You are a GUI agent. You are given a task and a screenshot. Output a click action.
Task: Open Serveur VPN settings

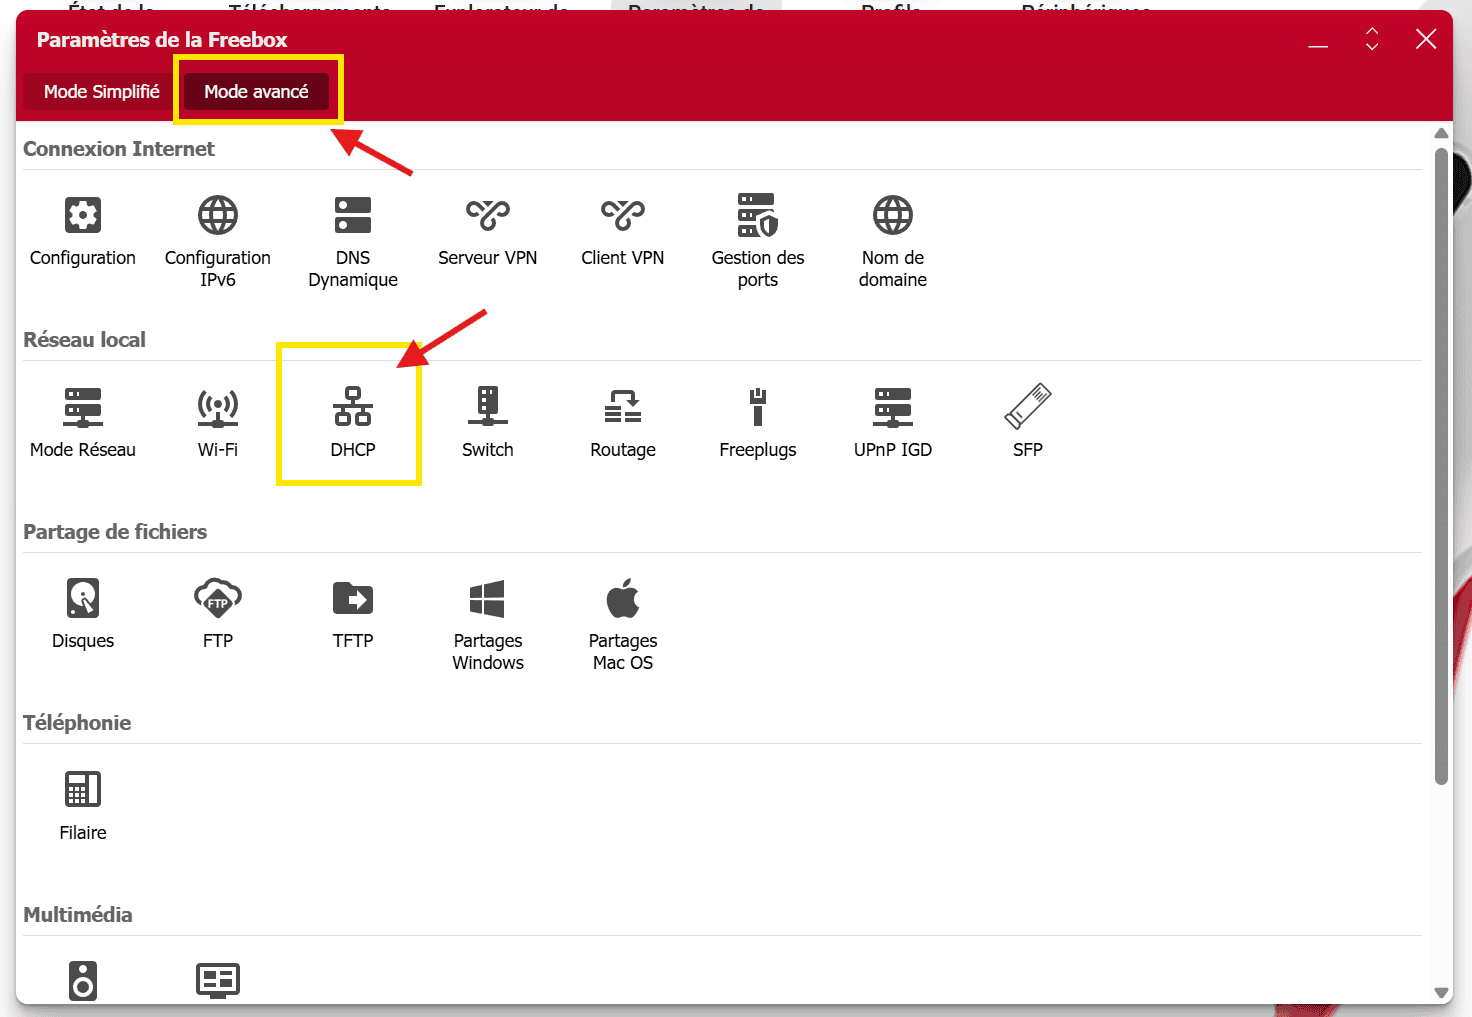pyautogui.click(x=488, y=214)
